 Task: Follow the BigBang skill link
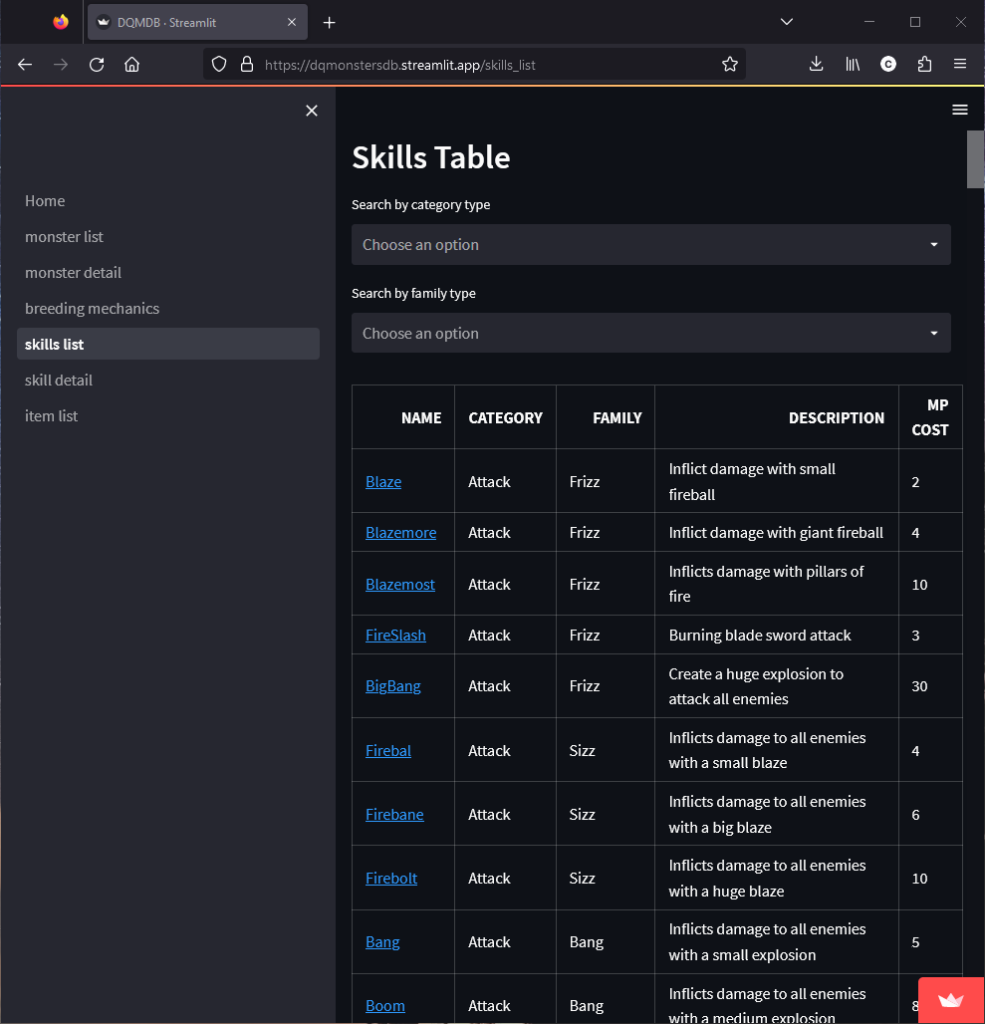393,686
